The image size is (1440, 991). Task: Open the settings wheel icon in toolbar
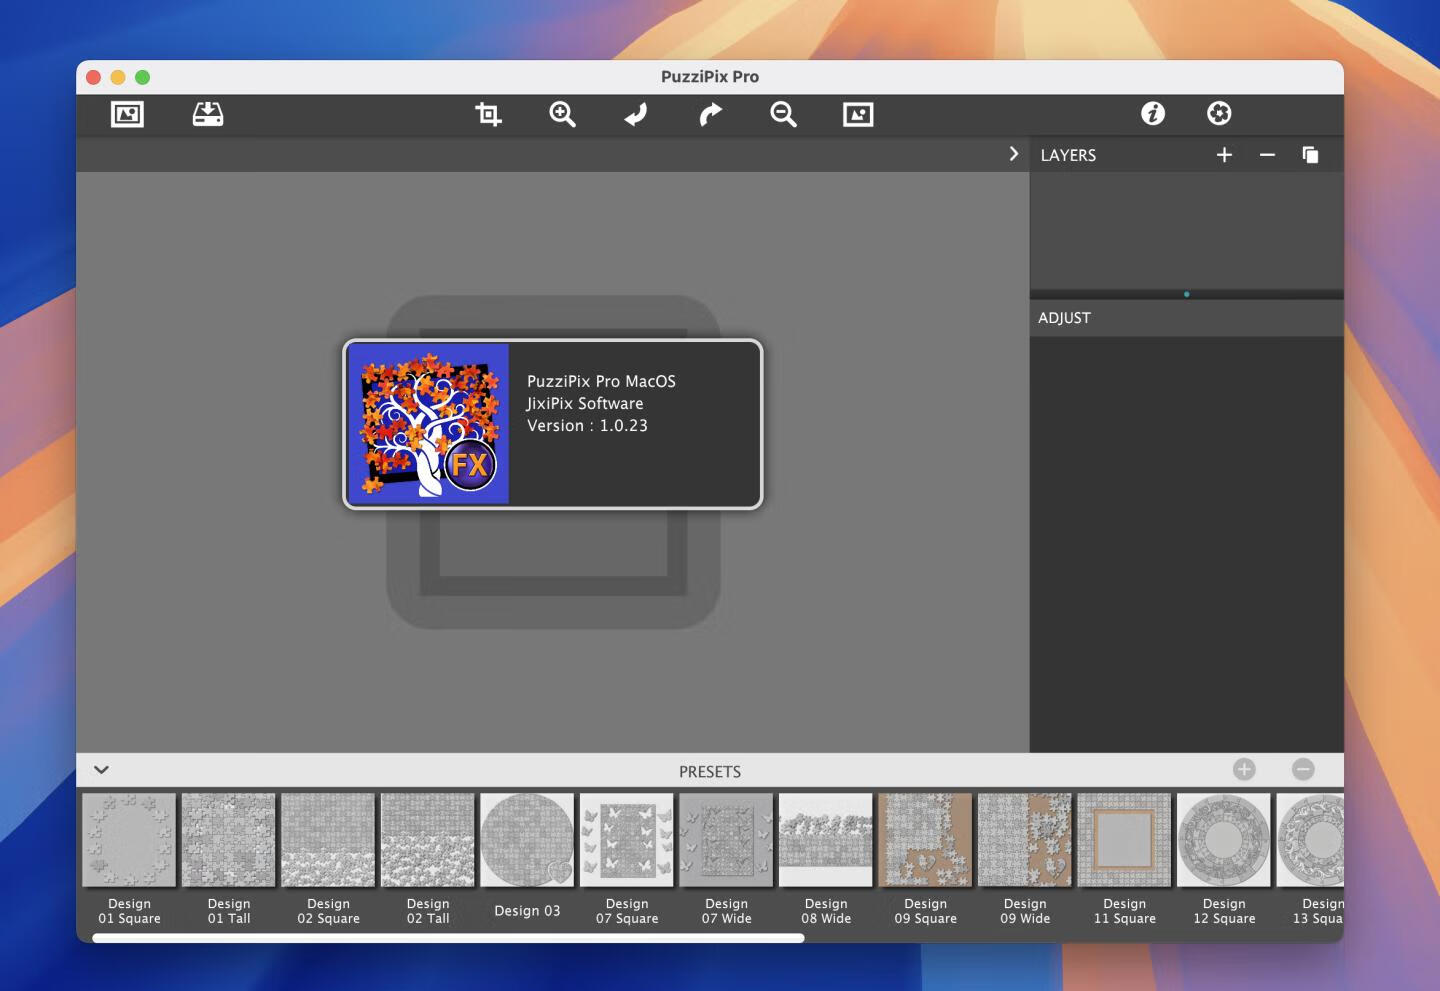click(x=1219, y=113)
